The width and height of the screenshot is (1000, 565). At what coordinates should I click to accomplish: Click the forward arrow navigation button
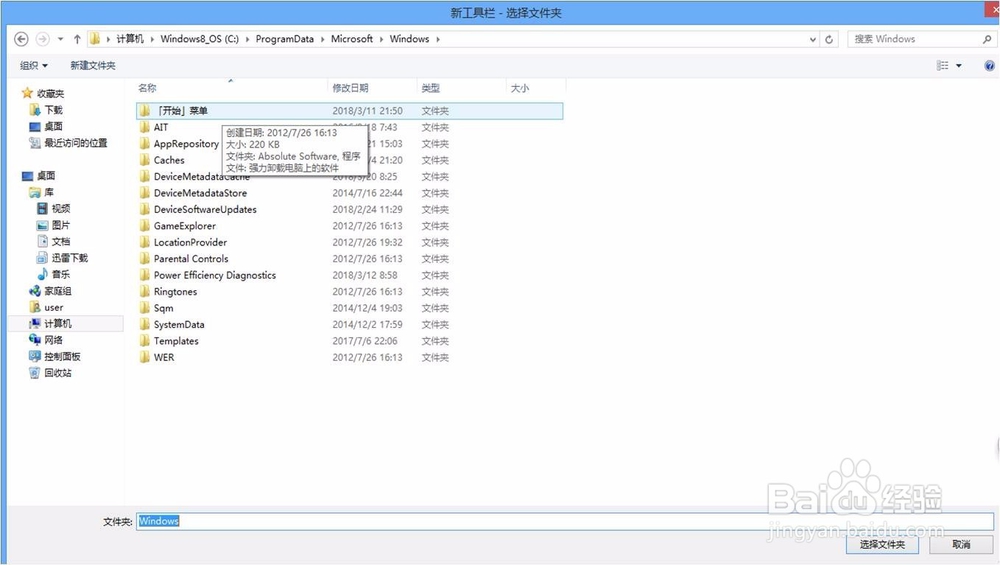point(42,39)
